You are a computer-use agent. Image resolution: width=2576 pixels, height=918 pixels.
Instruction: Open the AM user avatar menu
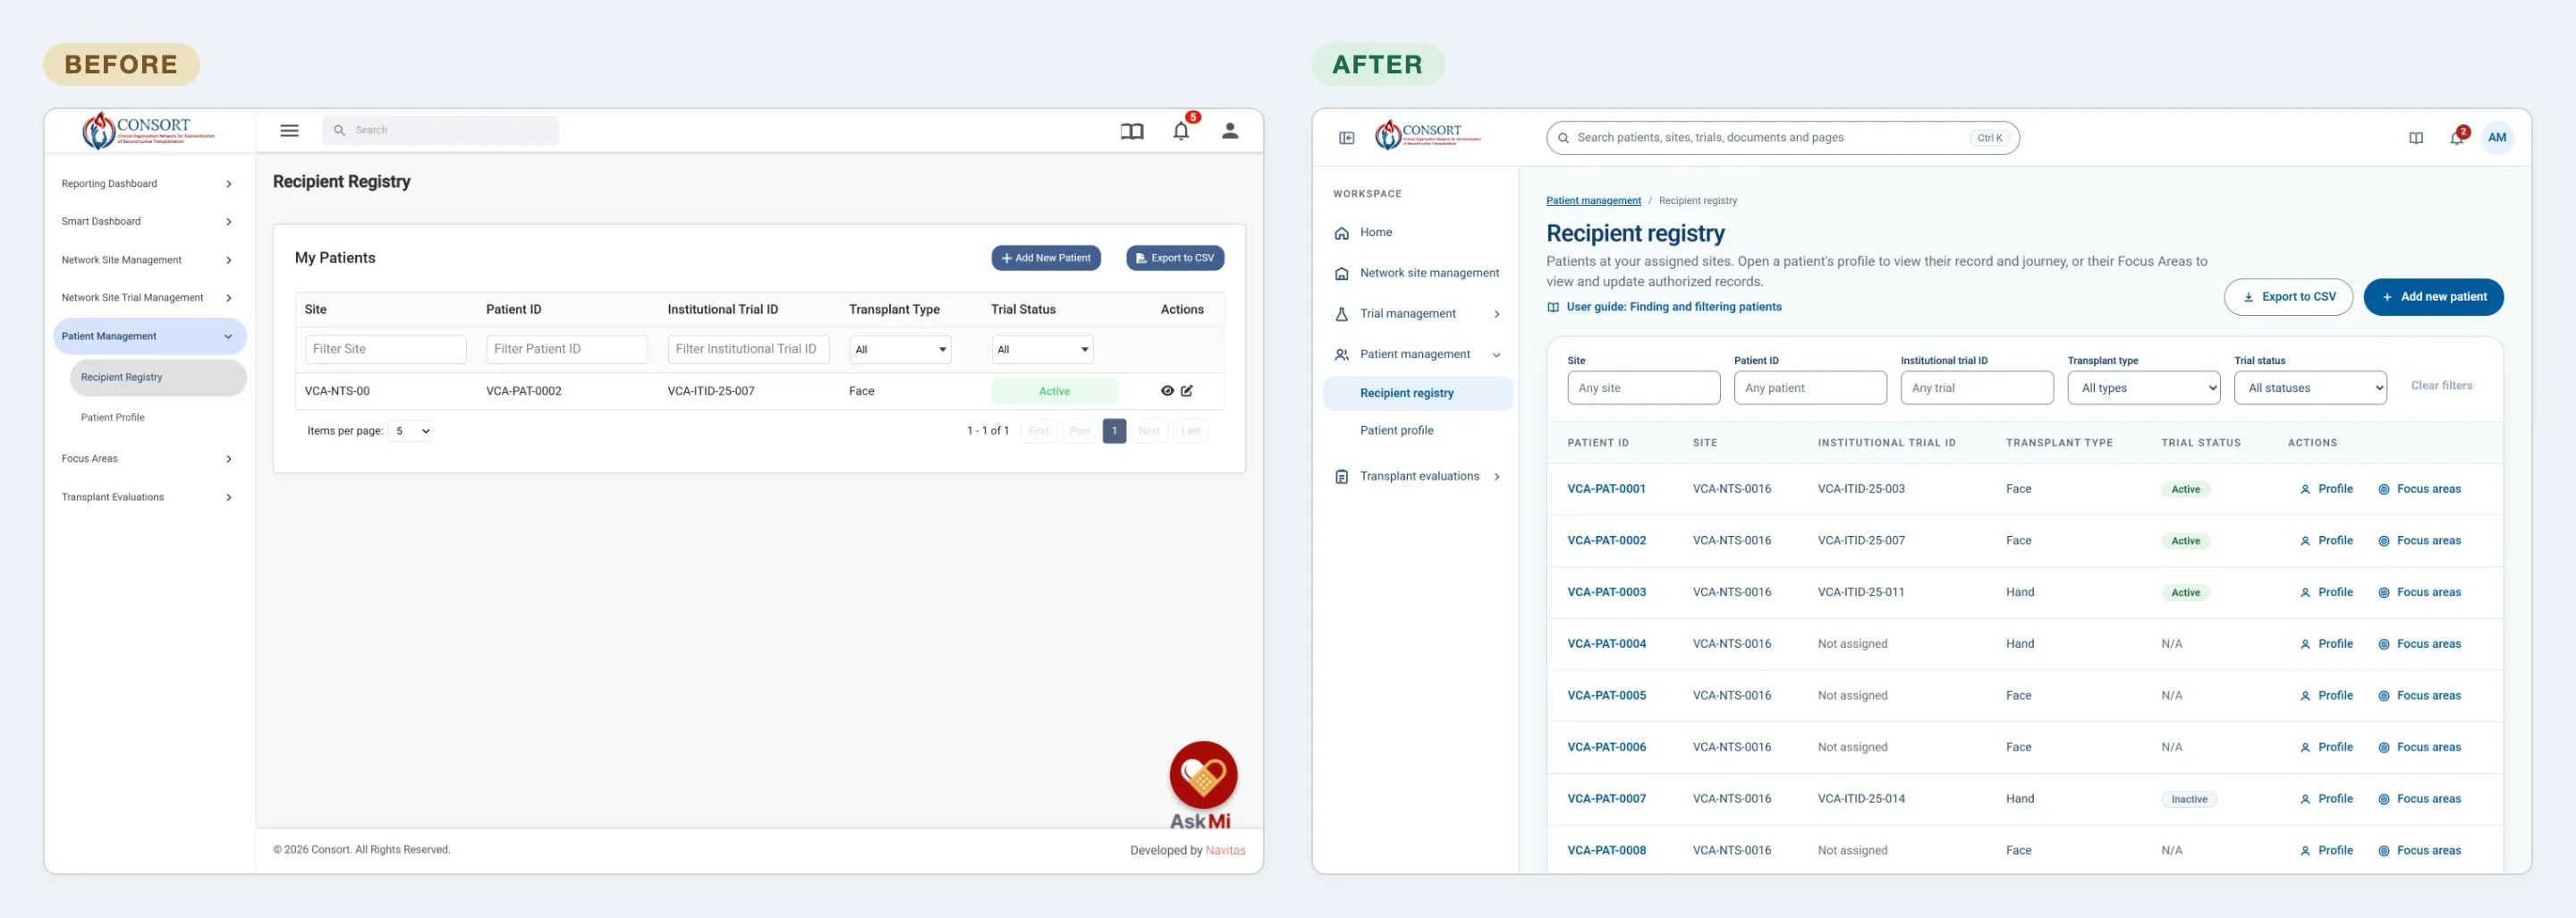click(2497, 138)
